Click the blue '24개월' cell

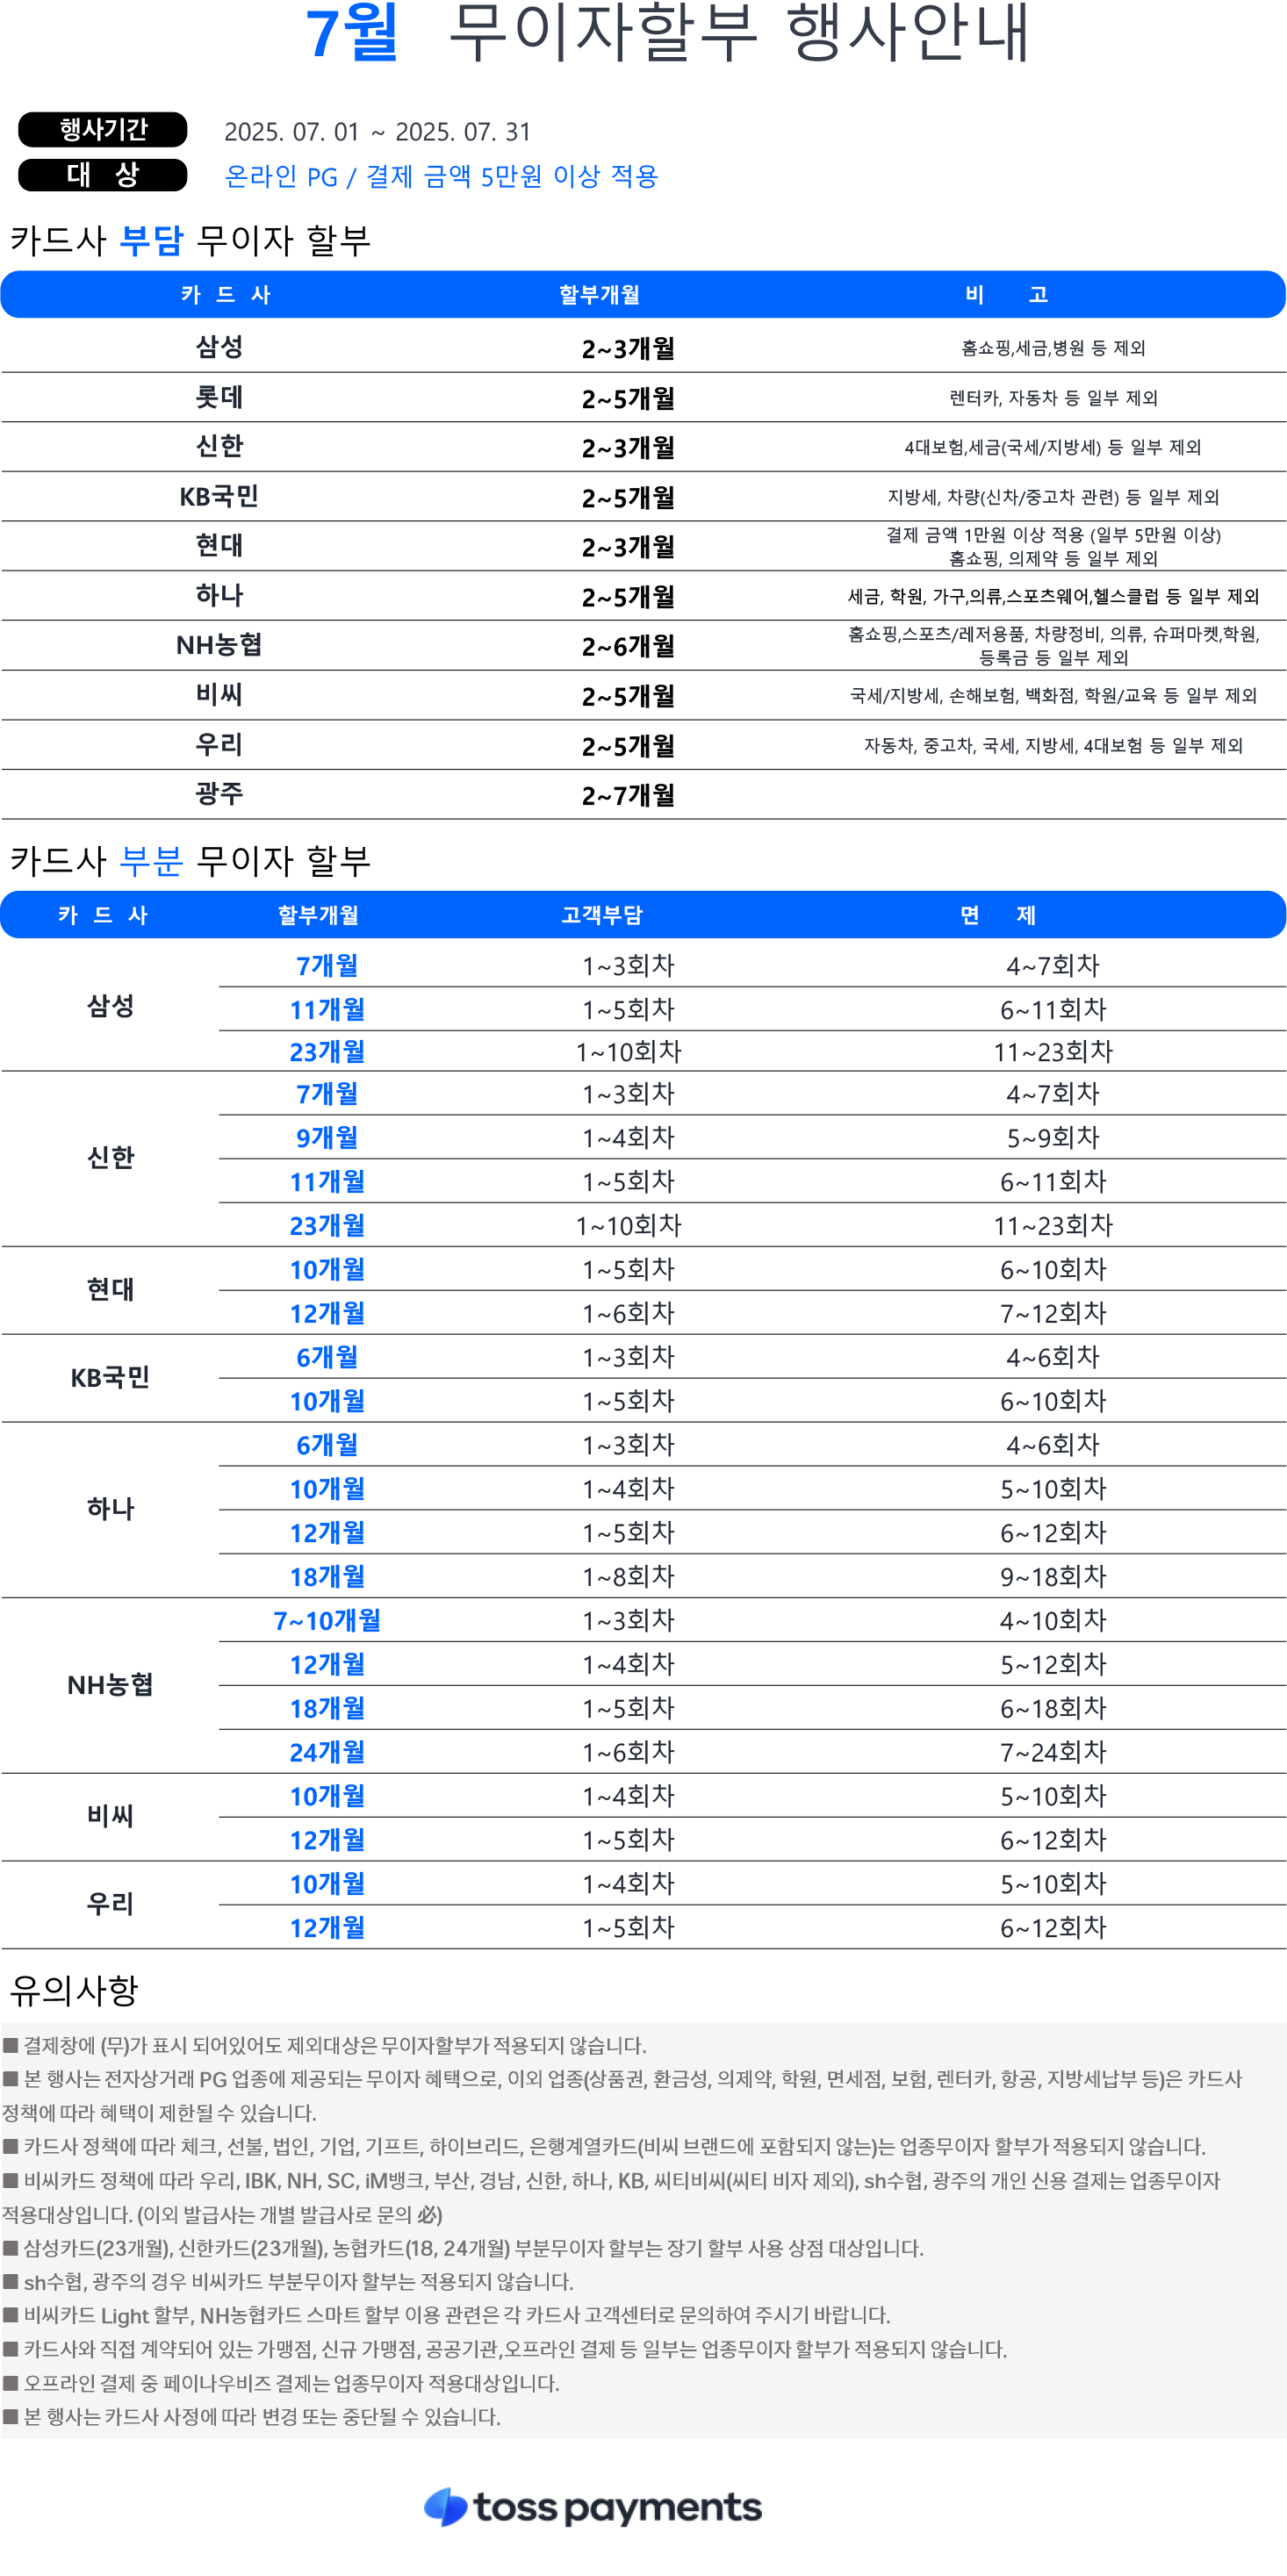(327, 1753)
